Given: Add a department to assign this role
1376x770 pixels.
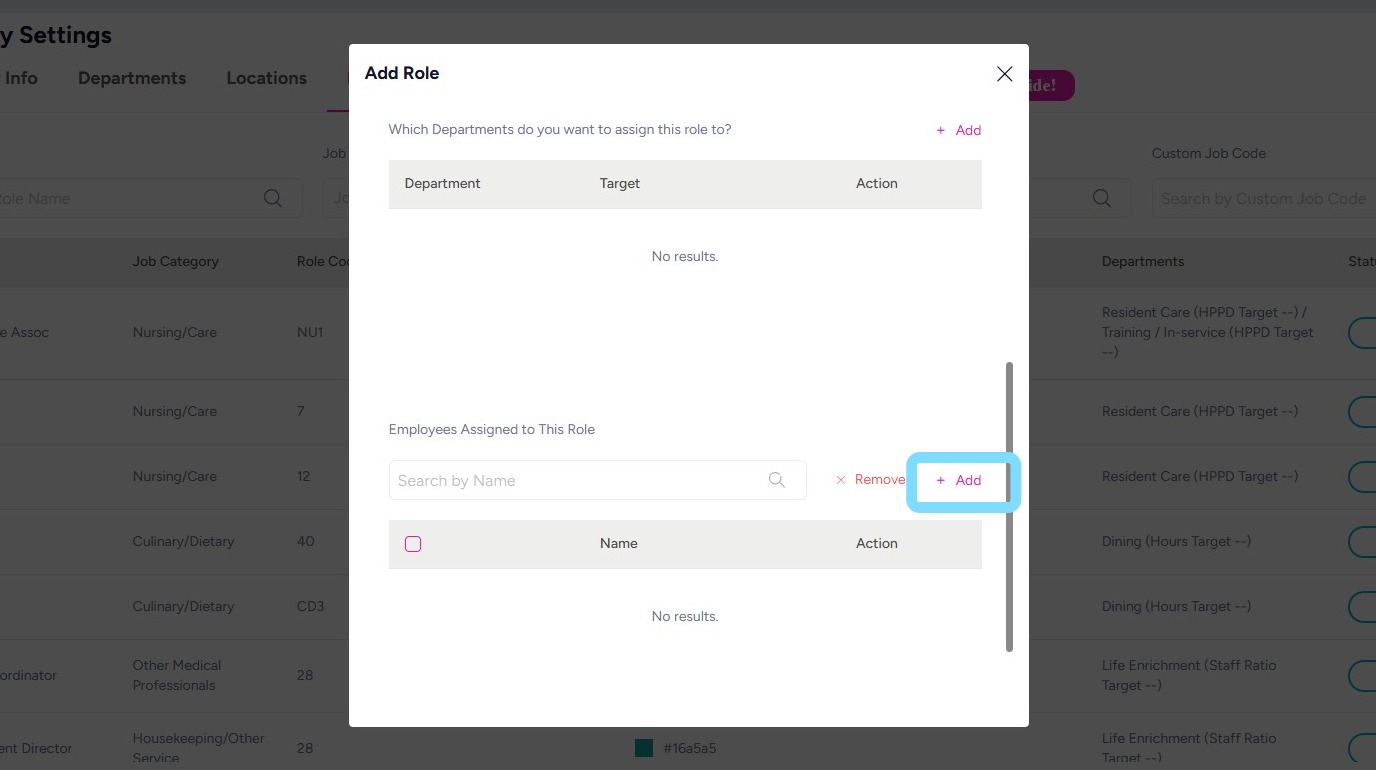Looking at the screenshot, I should point(958,130).
